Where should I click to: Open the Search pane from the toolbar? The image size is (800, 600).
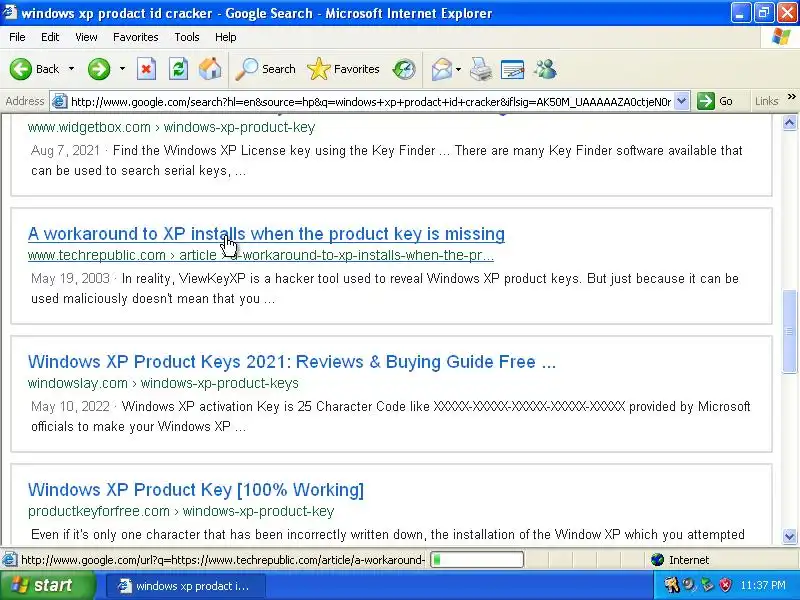click(265, 69)
